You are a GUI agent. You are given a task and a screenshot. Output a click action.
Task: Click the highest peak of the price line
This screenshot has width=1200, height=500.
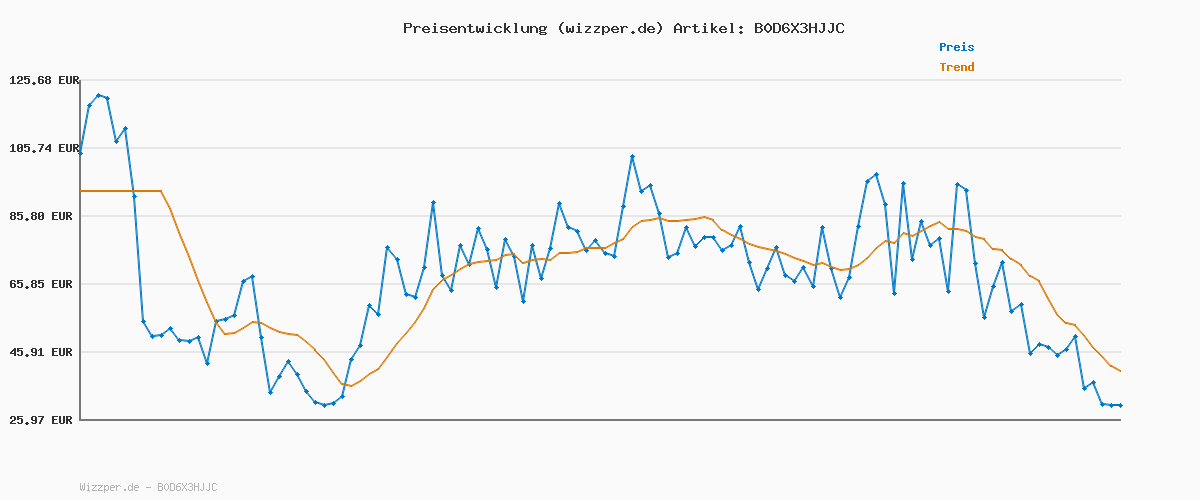point(98,95)
